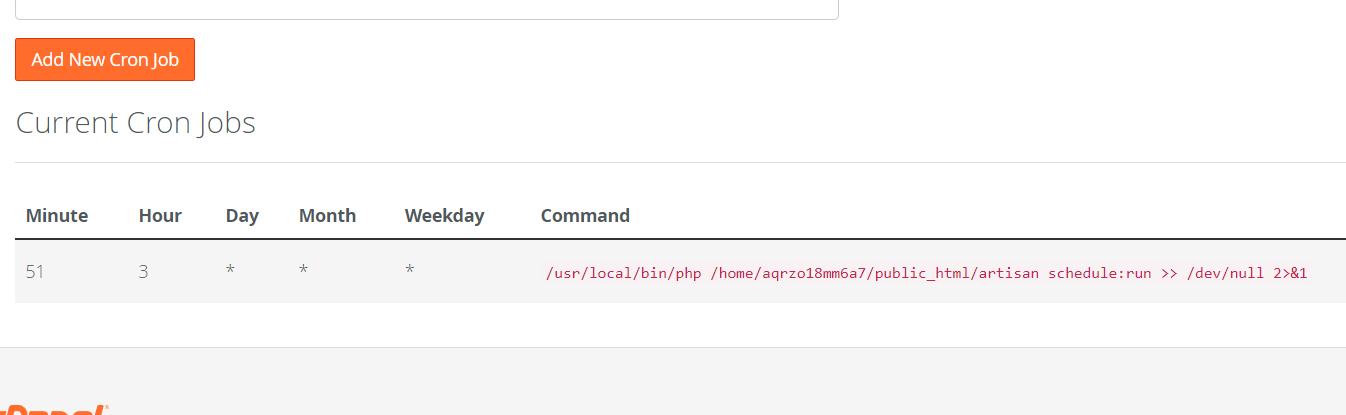Select the Hour column header
This screenshot has width=1346, height=415.
[160, 215]
